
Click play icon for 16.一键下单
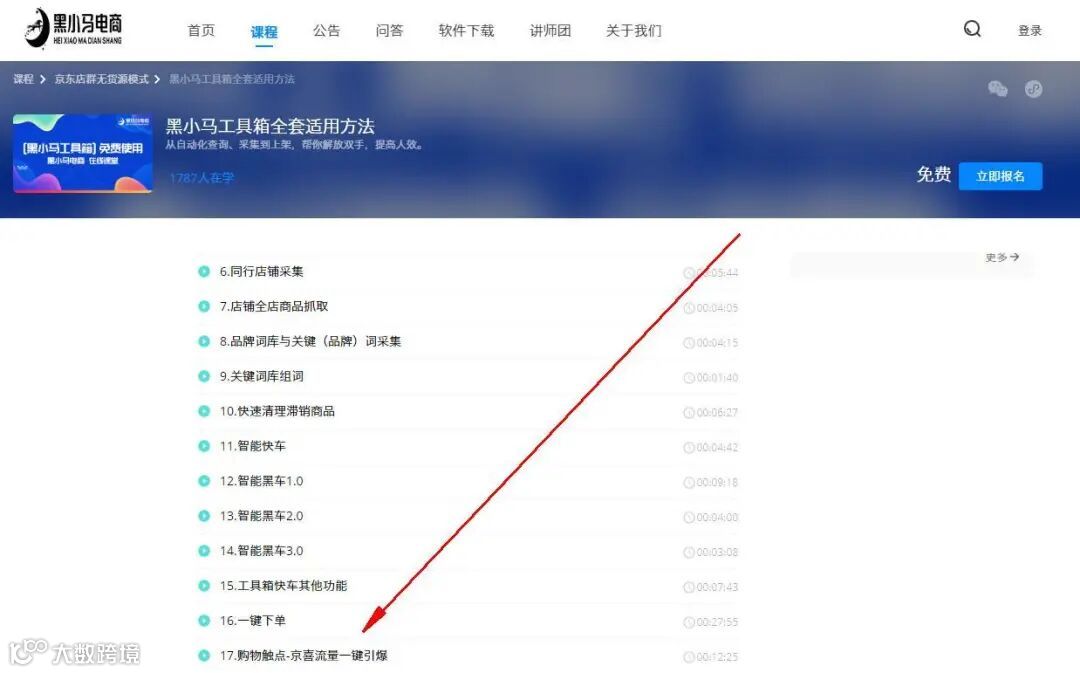click(x=204, y=621)
